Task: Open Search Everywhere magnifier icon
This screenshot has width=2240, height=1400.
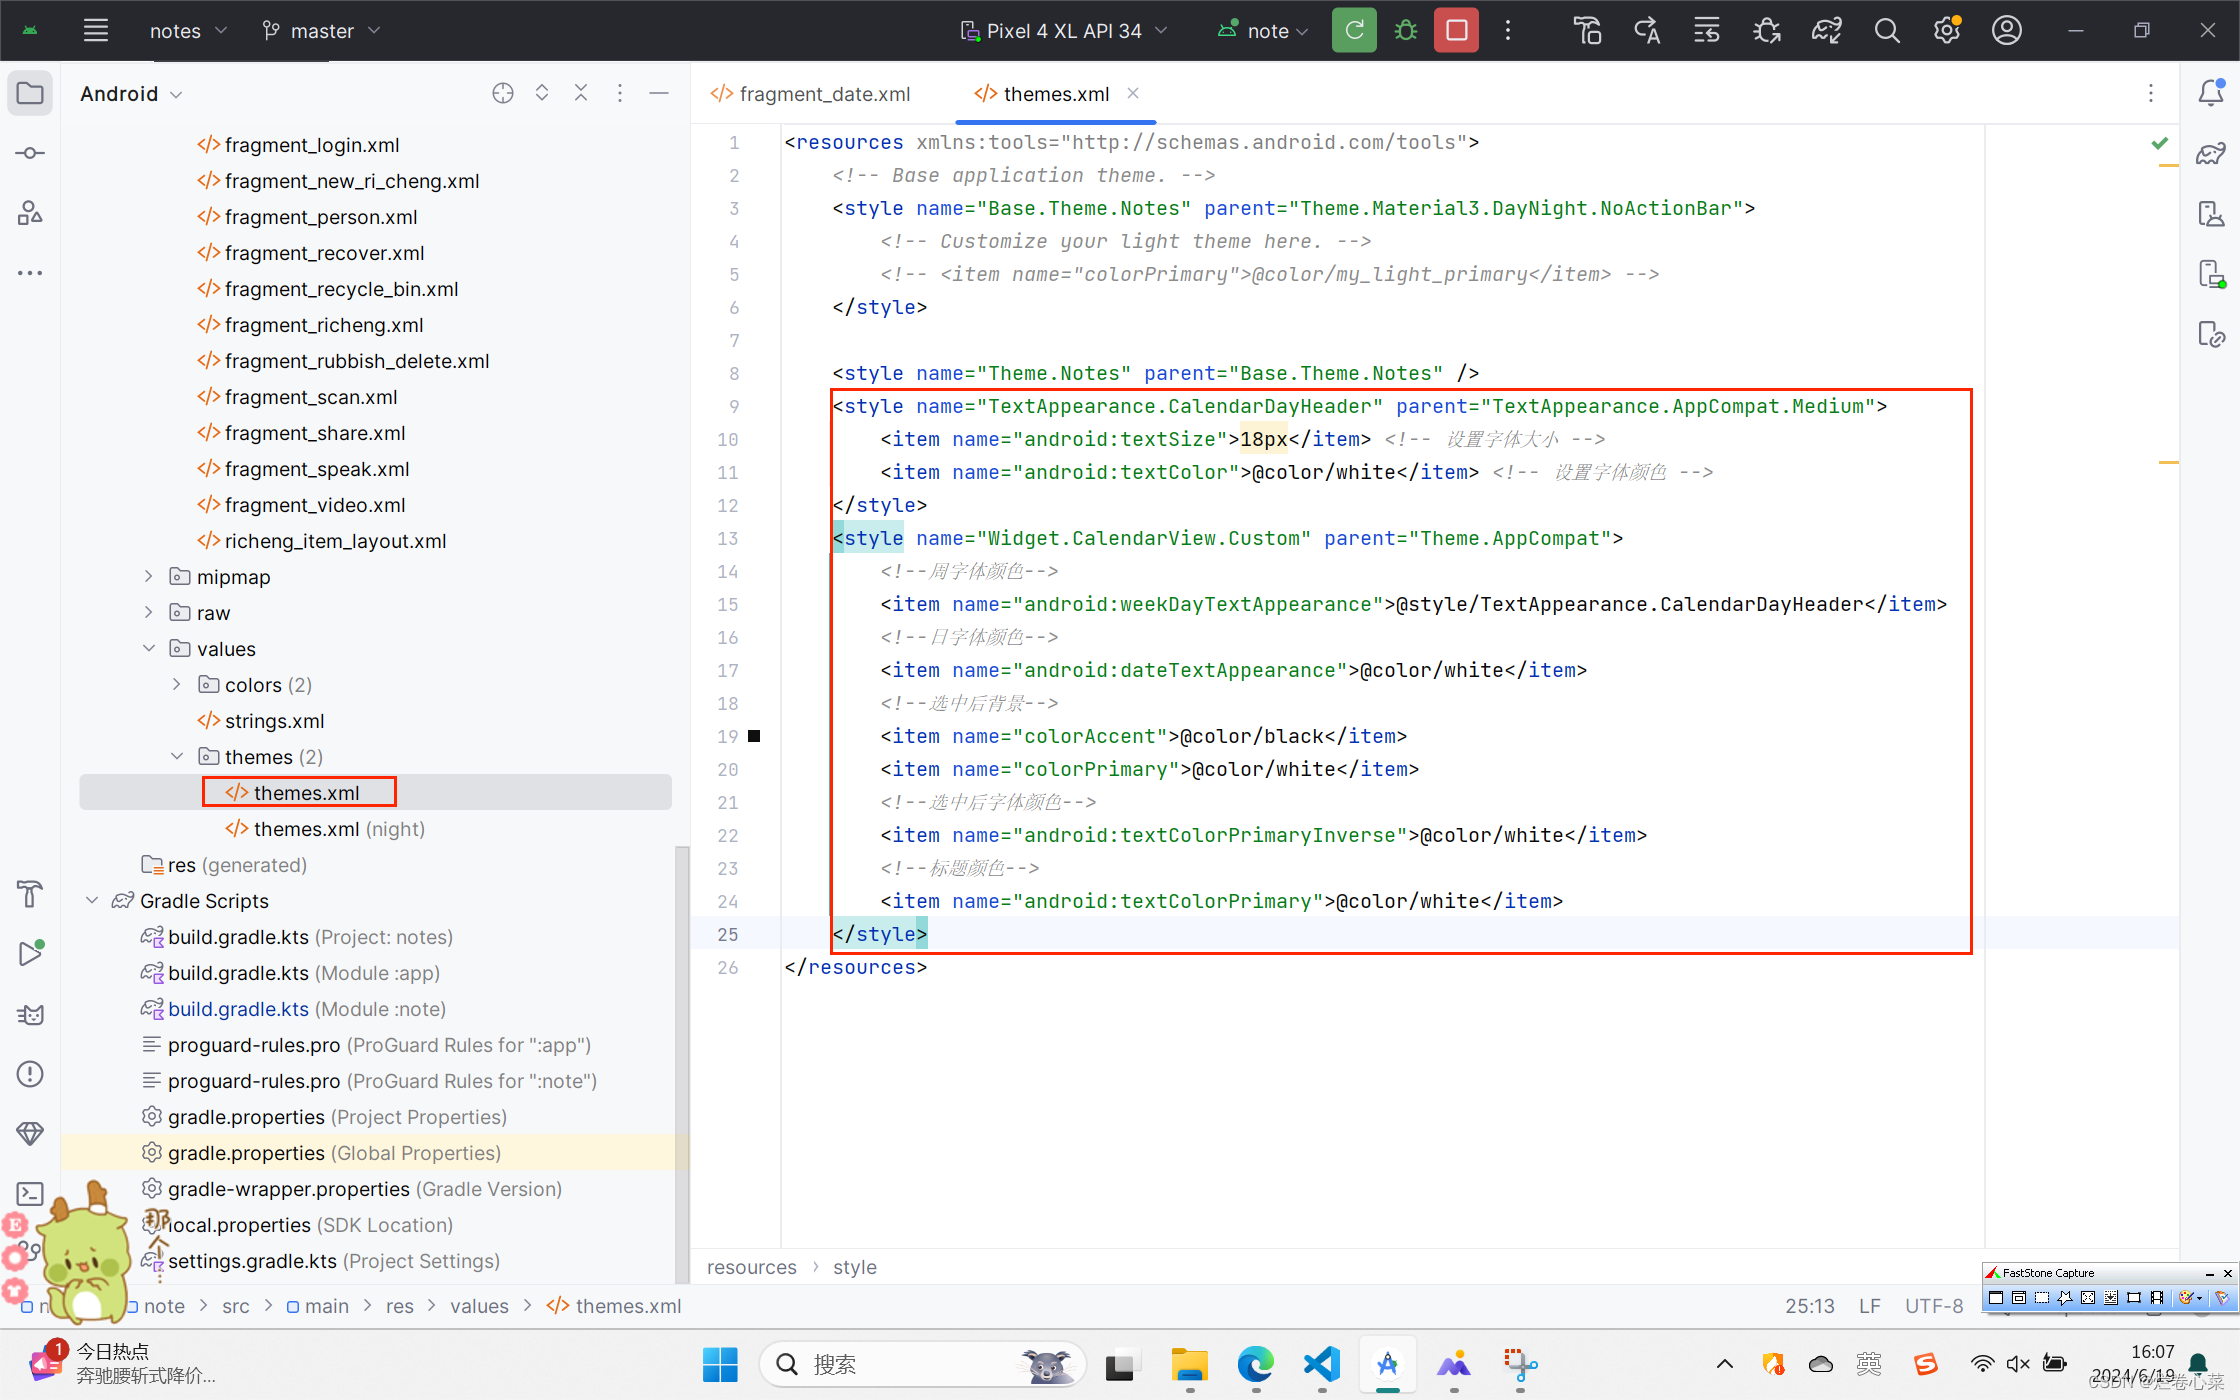Action: [1886, 30]
